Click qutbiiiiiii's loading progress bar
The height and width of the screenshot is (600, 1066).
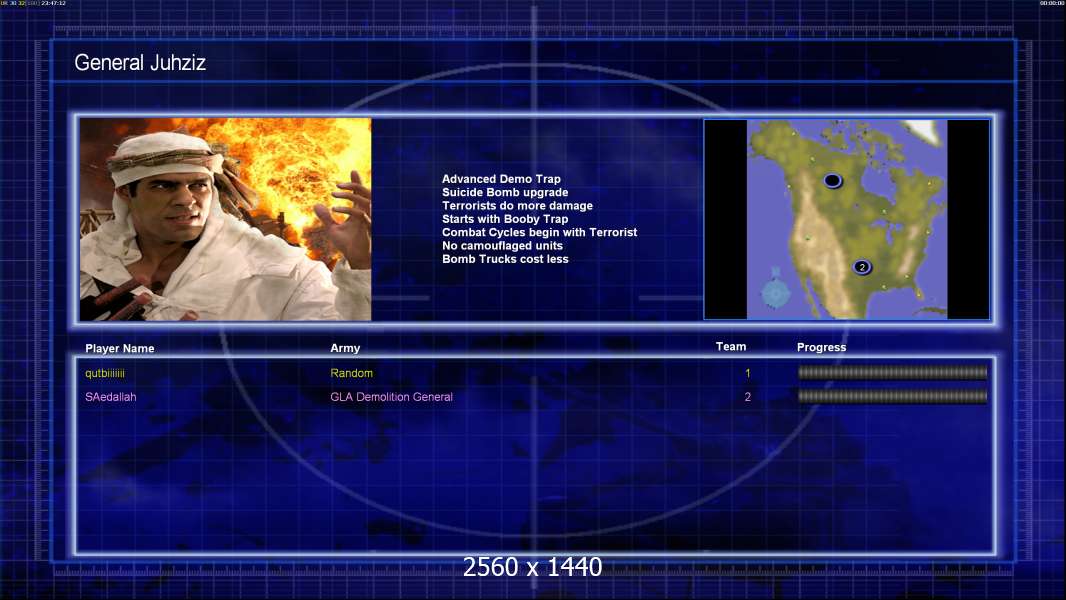coord(892,372)
